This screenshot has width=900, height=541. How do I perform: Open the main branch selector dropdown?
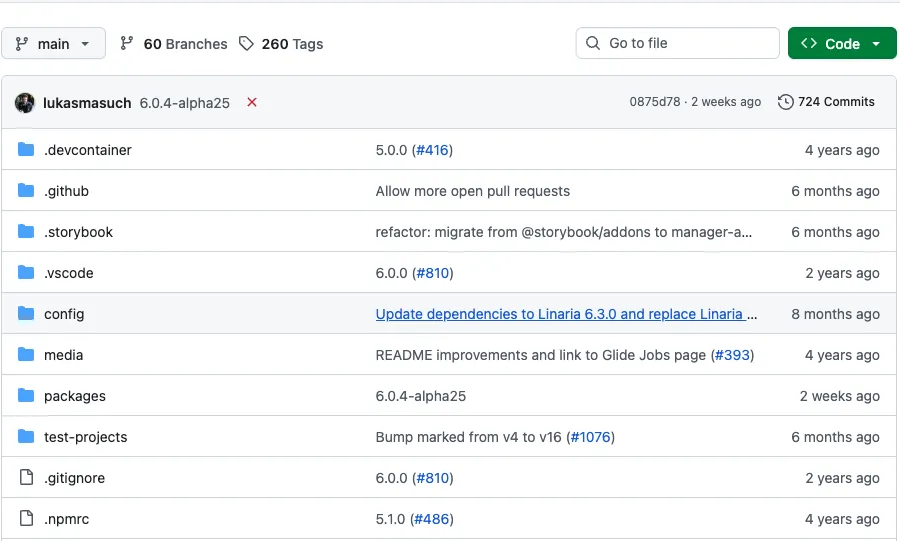(x=53, y=44)
